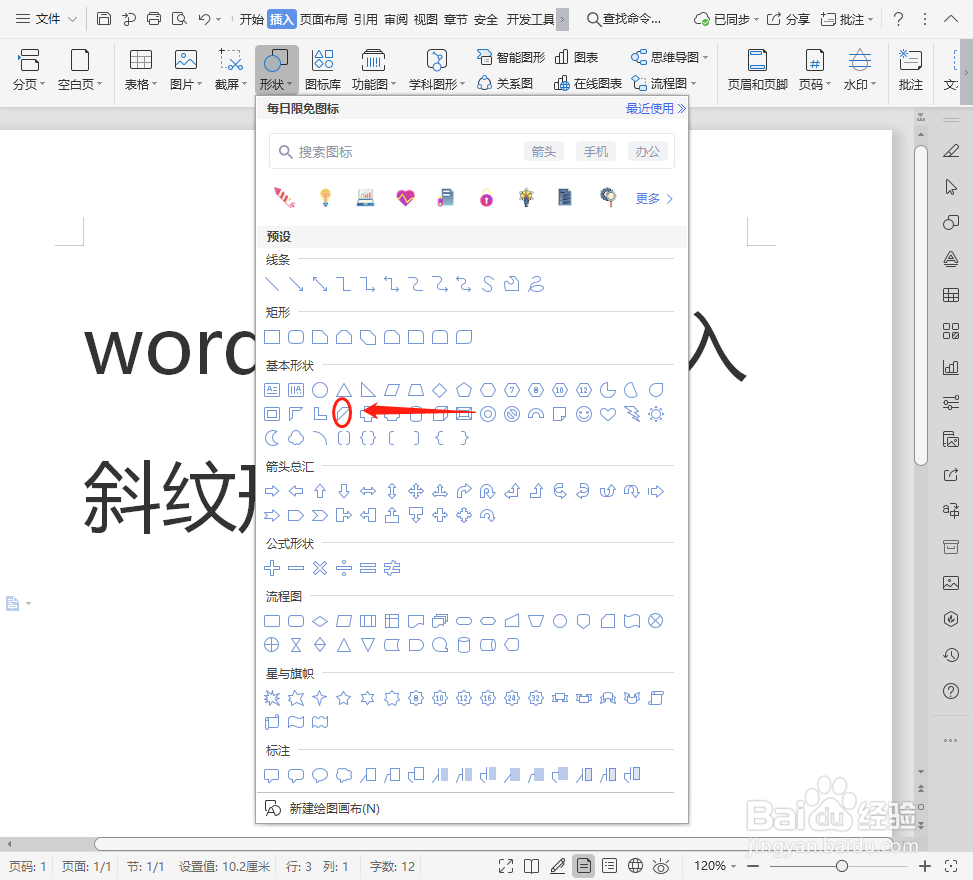Toggle eye protection mode

(661, 866)
